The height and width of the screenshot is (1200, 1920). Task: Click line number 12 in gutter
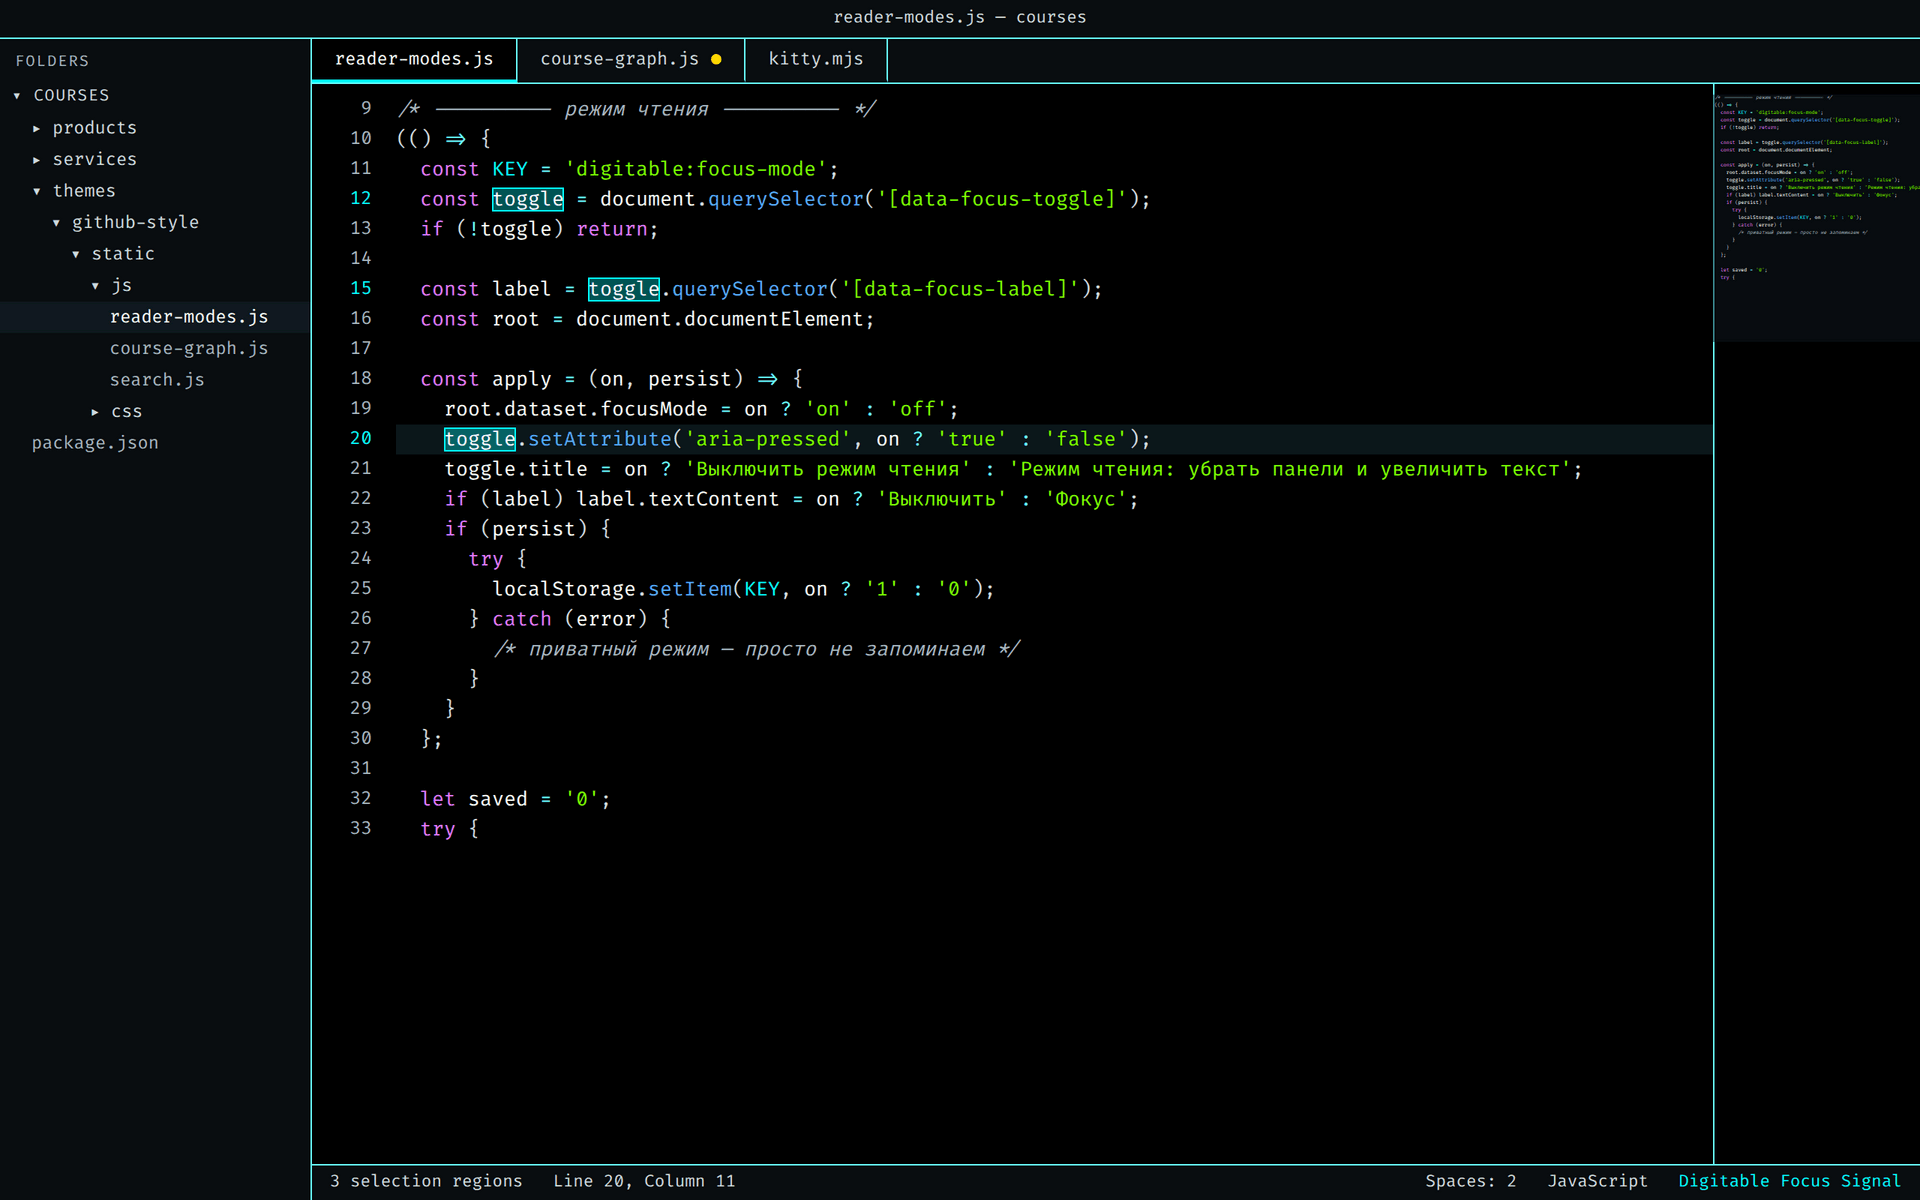[x=361, y=198]
